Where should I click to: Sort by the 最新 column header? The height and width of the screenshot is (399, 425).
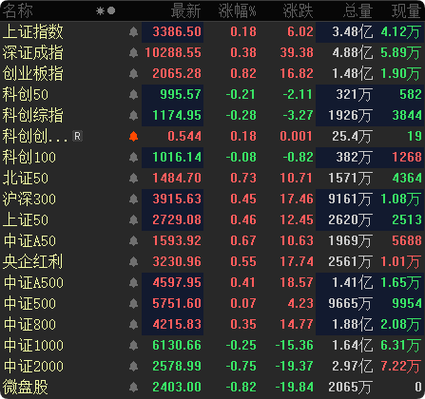pos(186,11)
